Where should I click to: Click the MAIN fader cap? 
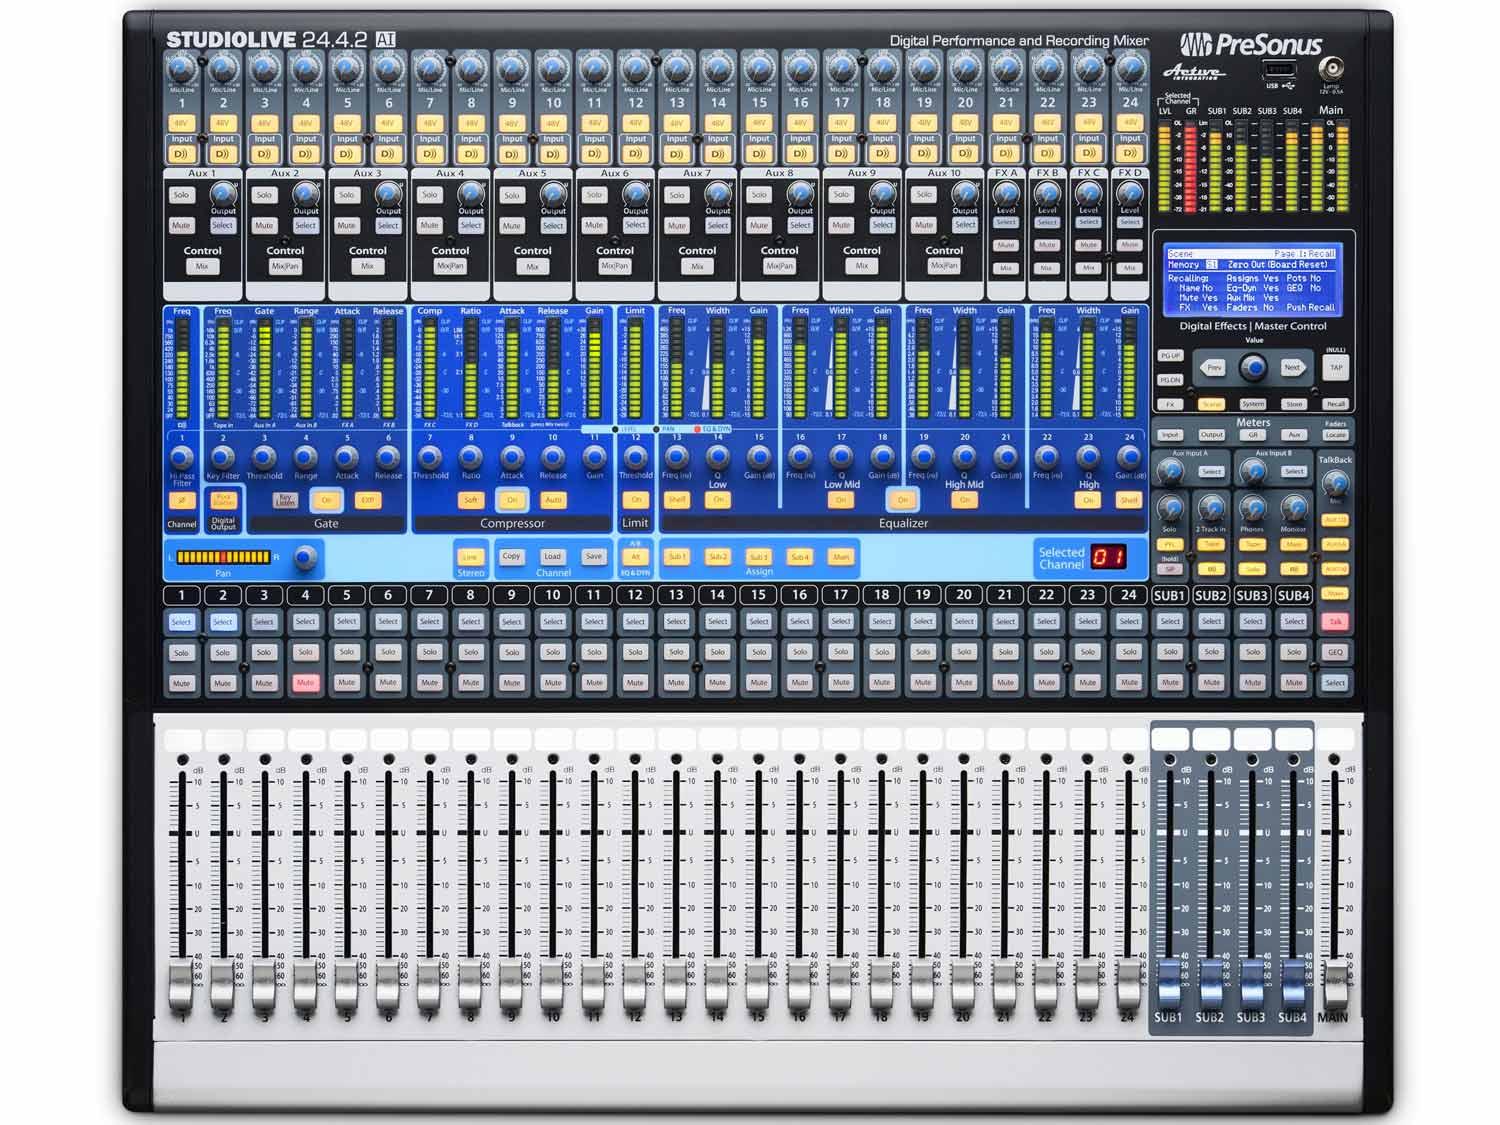[x=1334, y=977]
